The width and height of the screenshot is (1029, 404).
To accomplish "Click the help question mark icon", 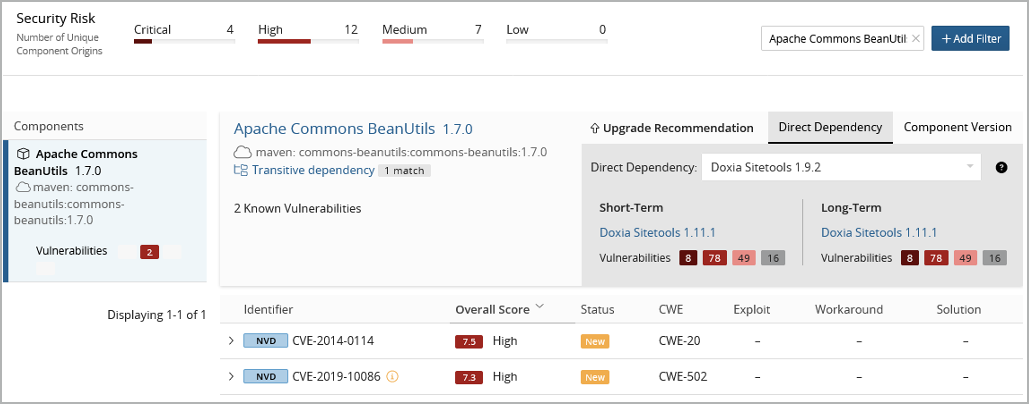I will [x=1001, y=167].
